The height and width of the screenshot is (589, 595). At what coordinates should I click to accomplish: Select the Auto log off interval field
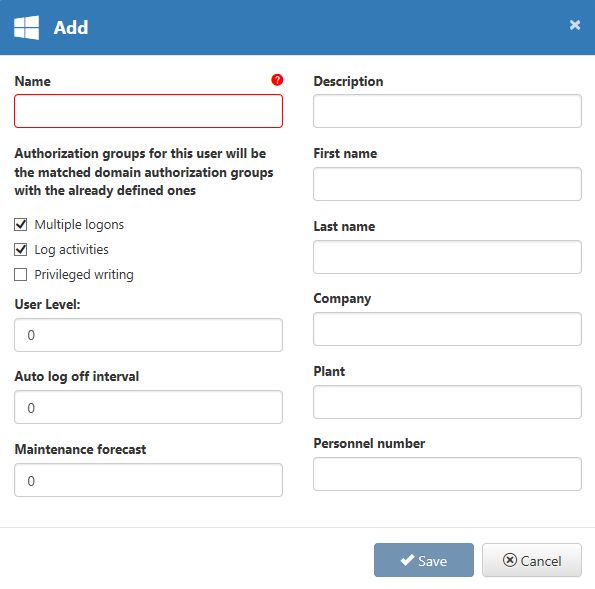tap(148, 407)
